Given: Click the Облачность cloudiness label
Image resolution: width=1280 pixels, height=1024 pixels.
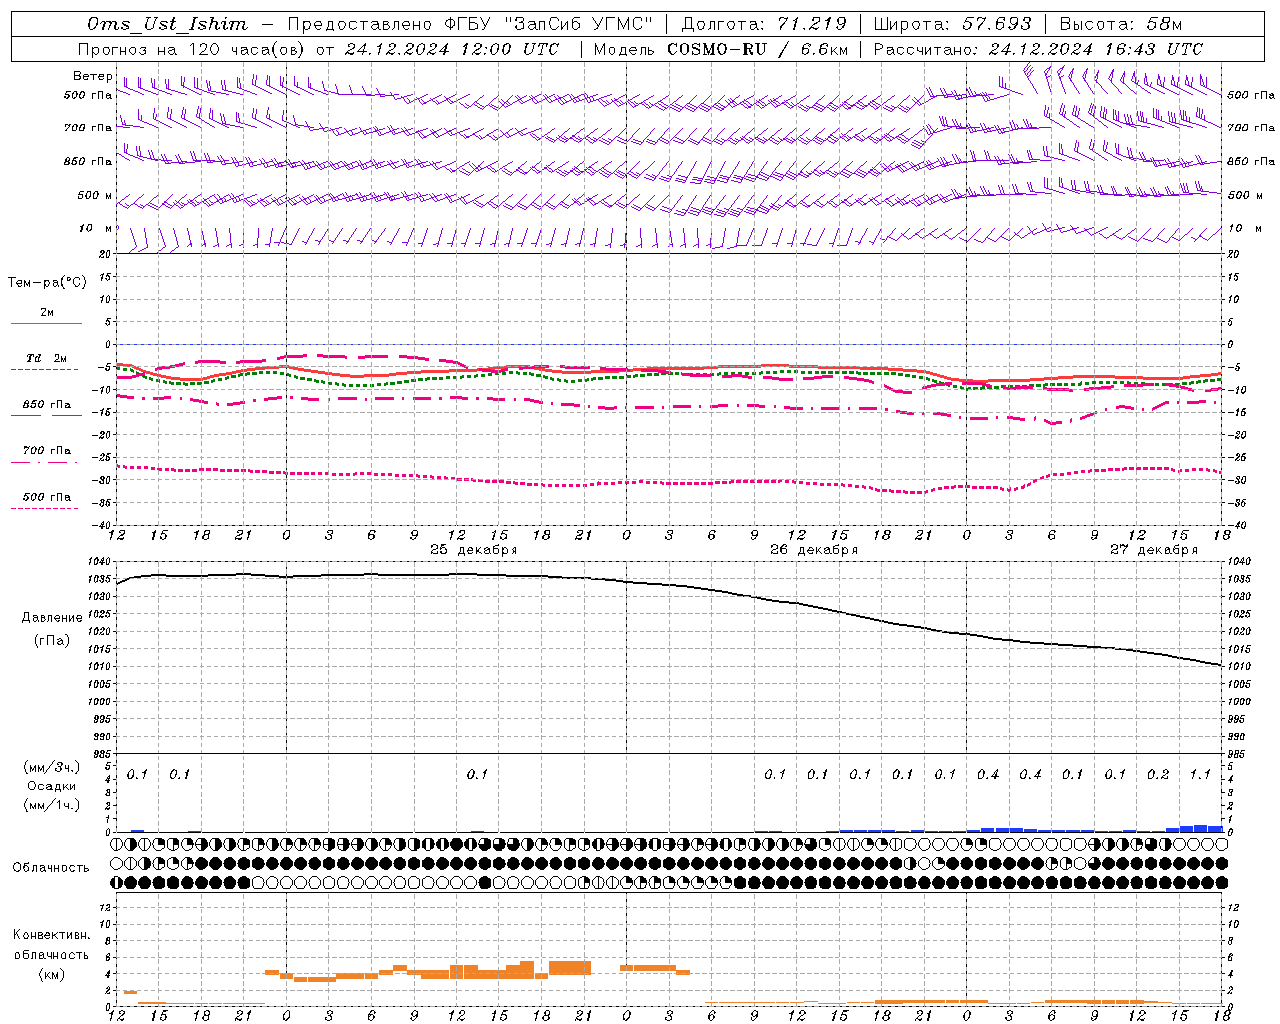Looking at the screenshot, I should point(51,867).
